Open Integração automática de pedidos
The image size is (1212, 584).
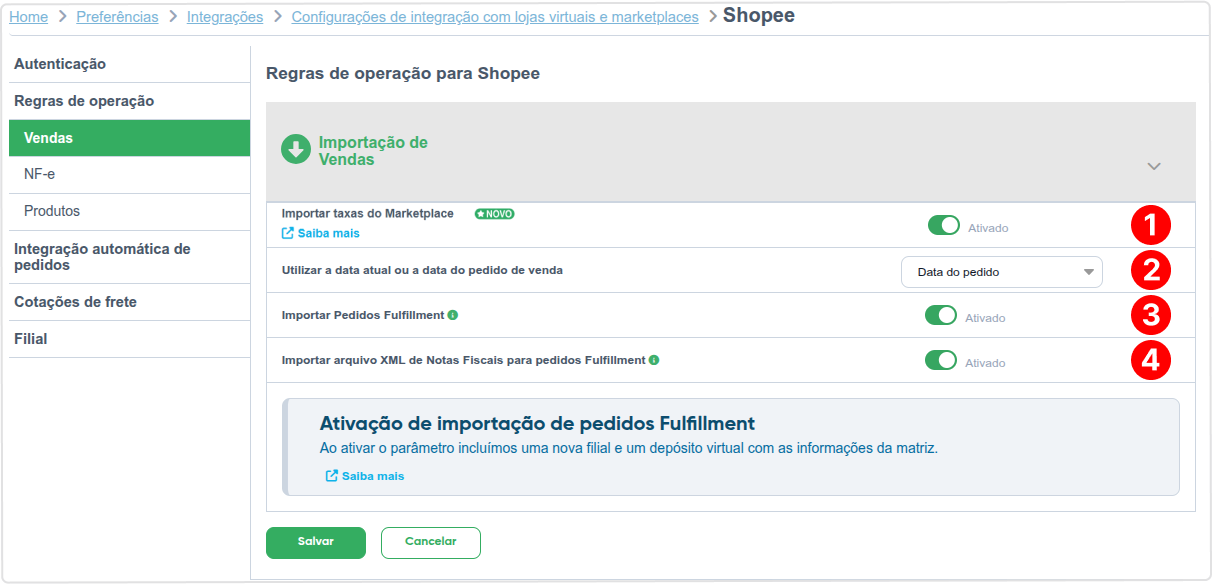point(129,257)
